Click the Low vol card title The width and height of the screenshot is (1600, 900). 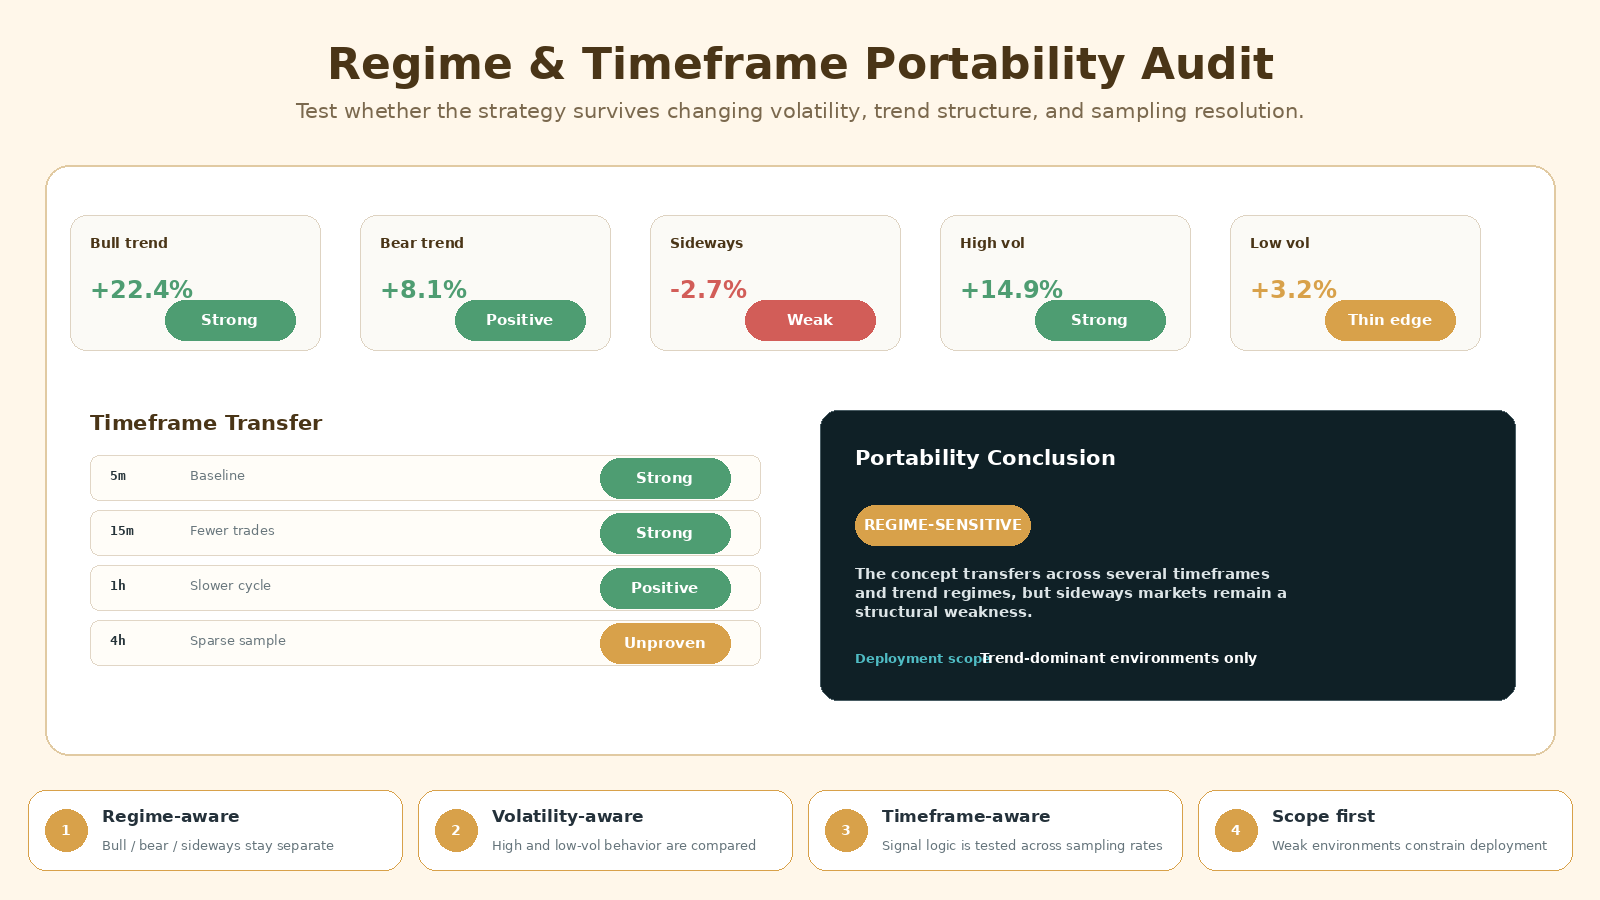pos(1279,243)
